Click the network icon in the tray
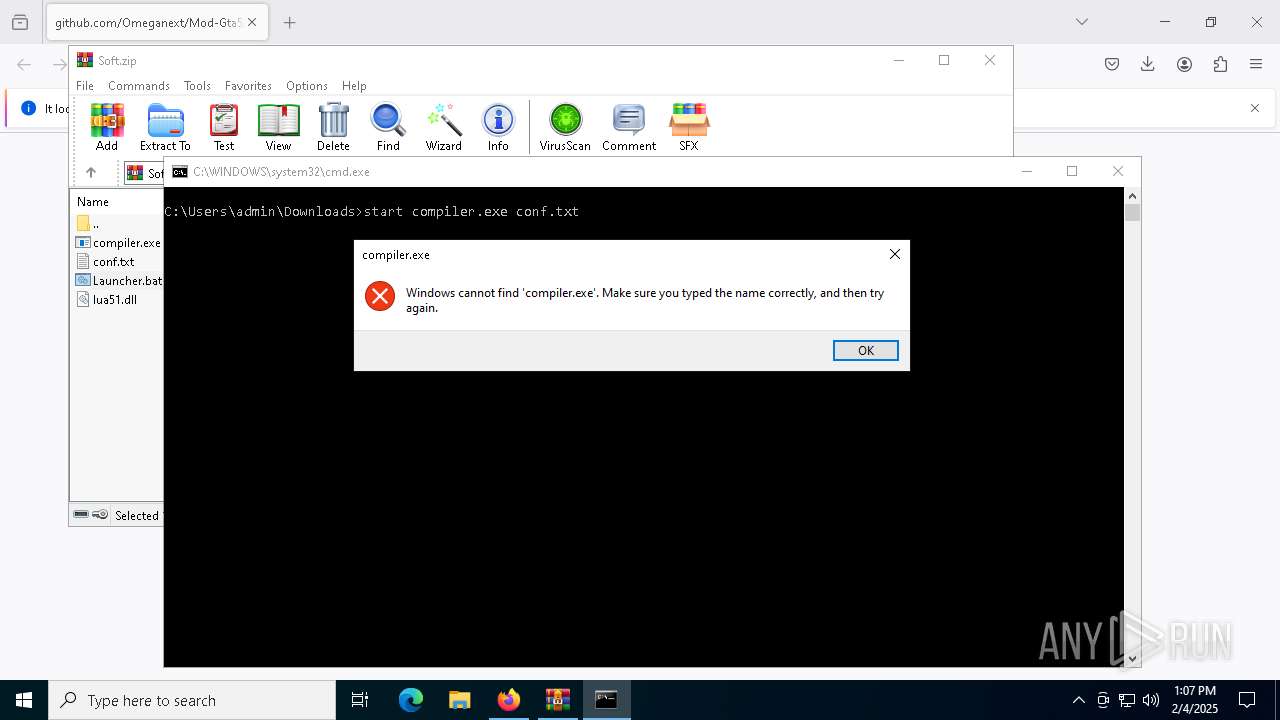 point(1127,700)
